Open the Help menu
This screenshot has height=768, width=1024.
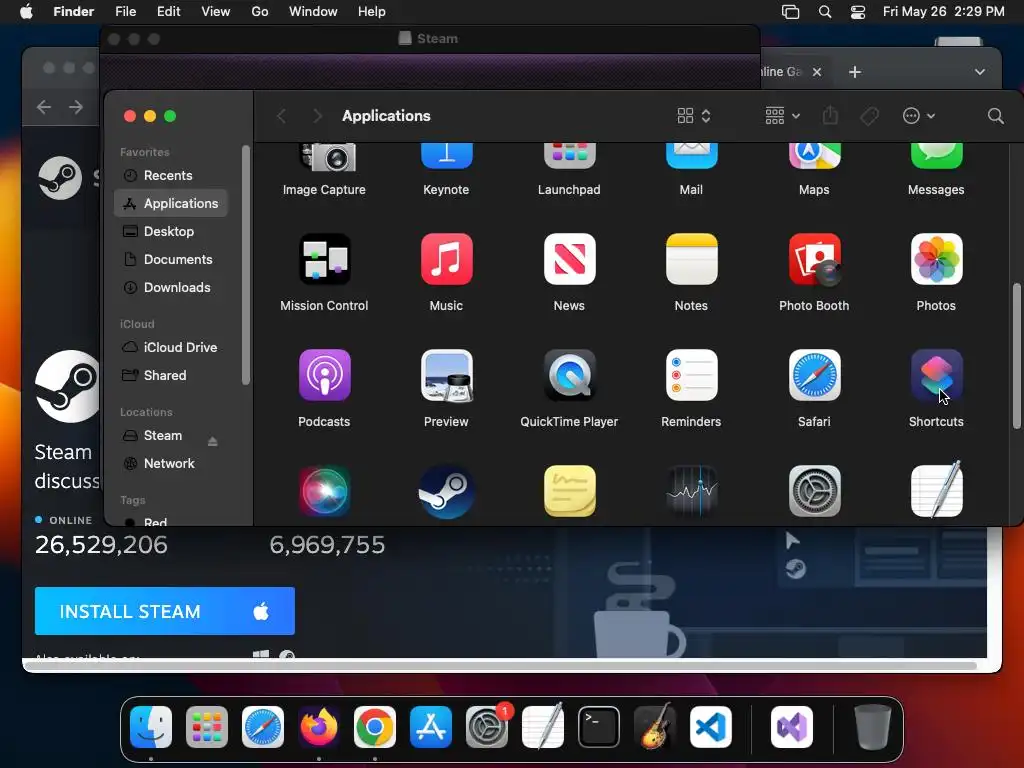372,12
